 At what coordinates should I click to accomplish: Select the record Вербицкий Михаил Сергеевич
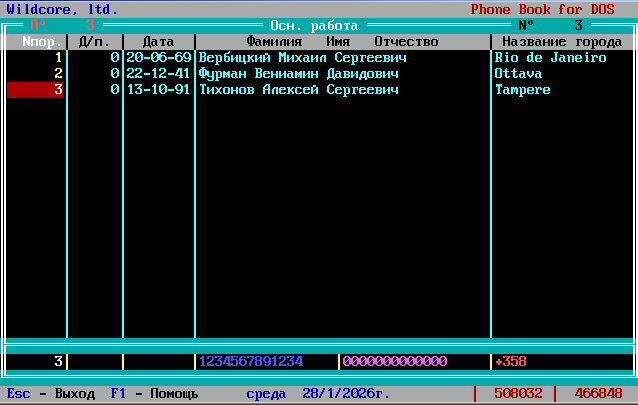(302, 58)
